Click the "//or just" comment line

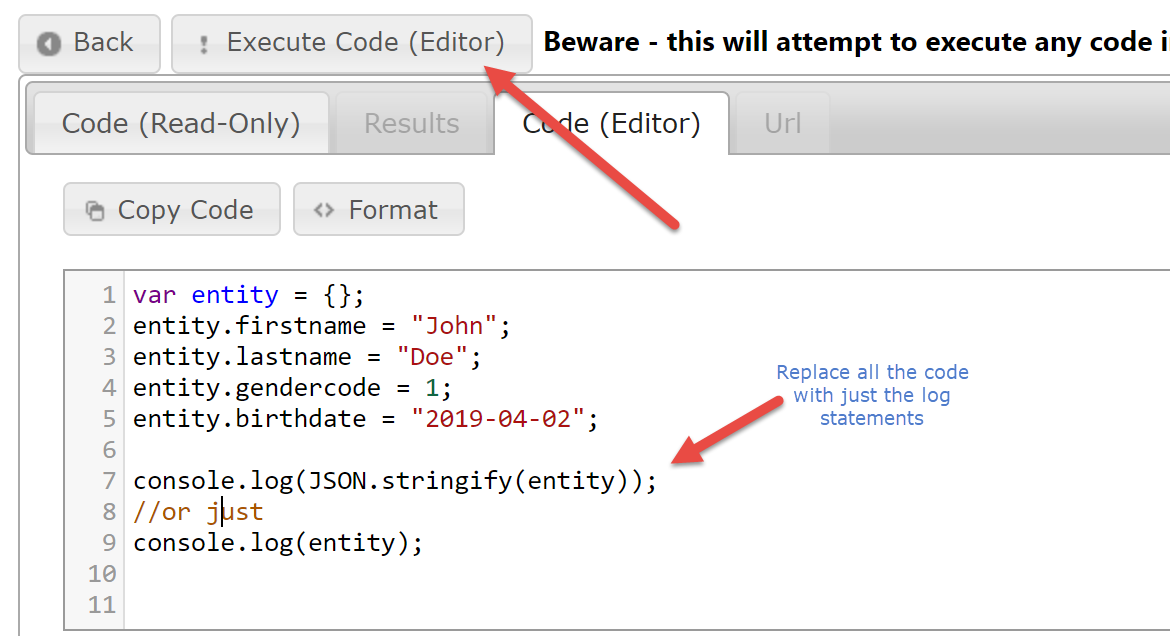click(x=197, y=512)
